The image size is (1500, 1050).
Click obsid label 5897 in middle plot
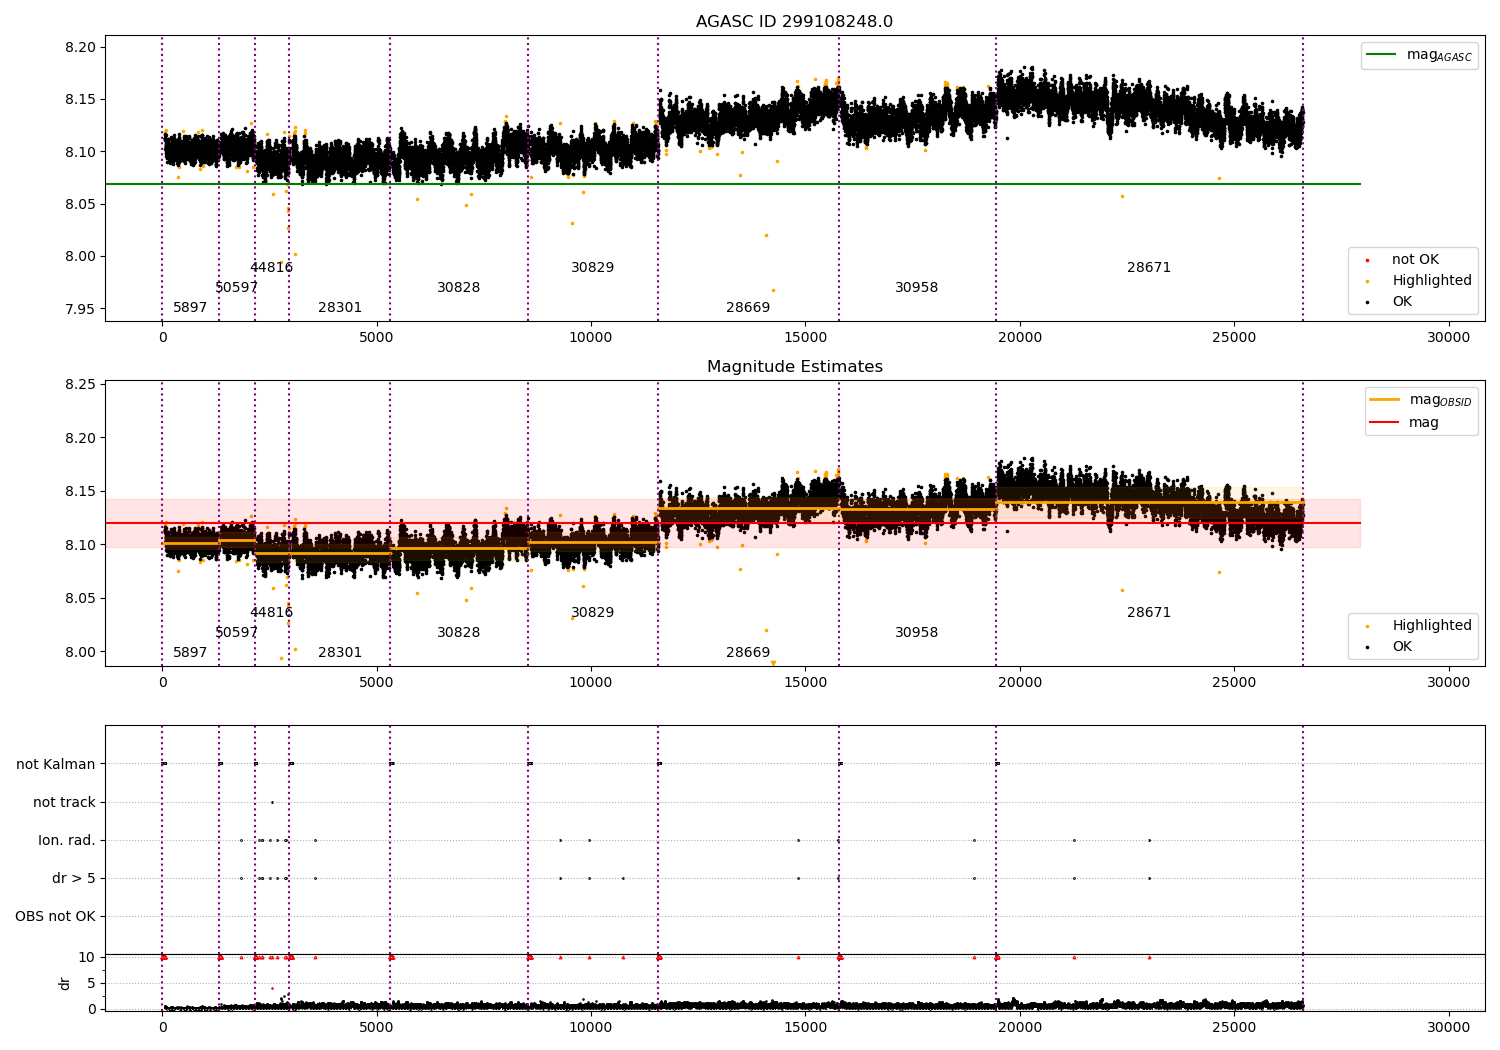click(x=190, y=653)
